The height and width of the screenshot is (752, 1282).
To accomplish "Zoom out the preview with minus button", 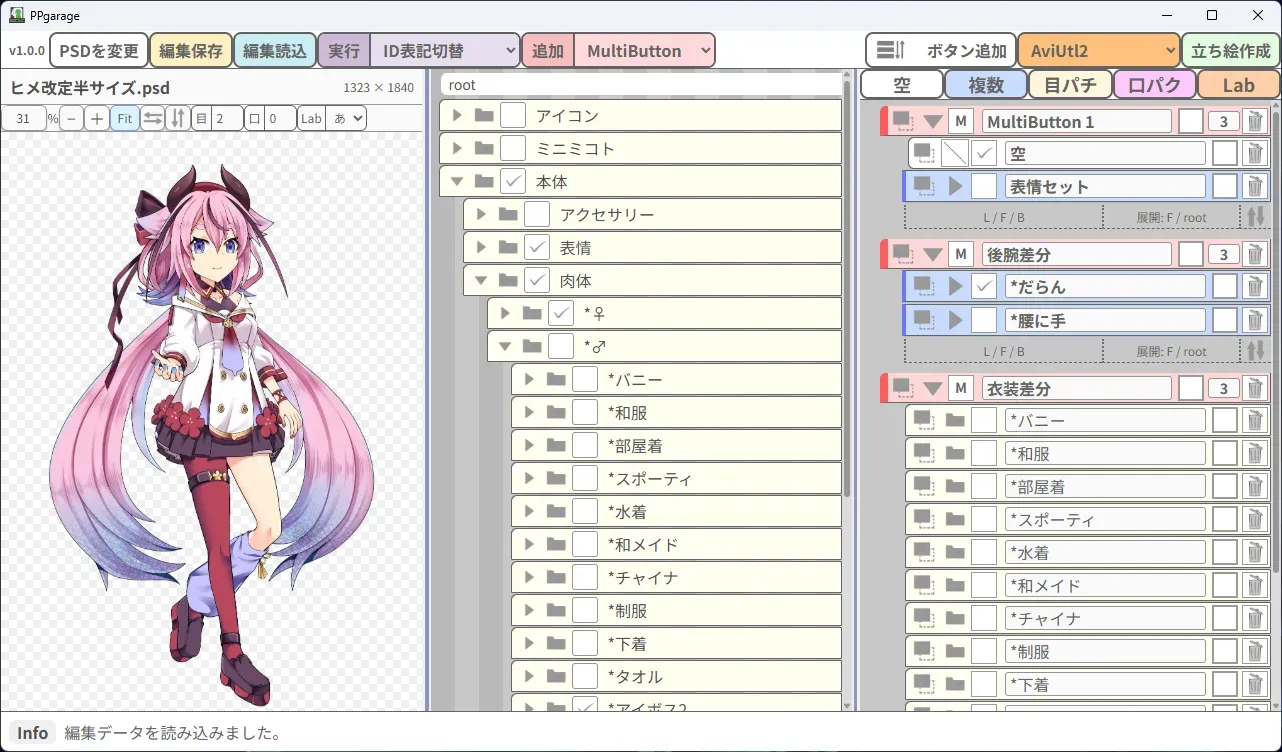I will (x=72, y=118).
